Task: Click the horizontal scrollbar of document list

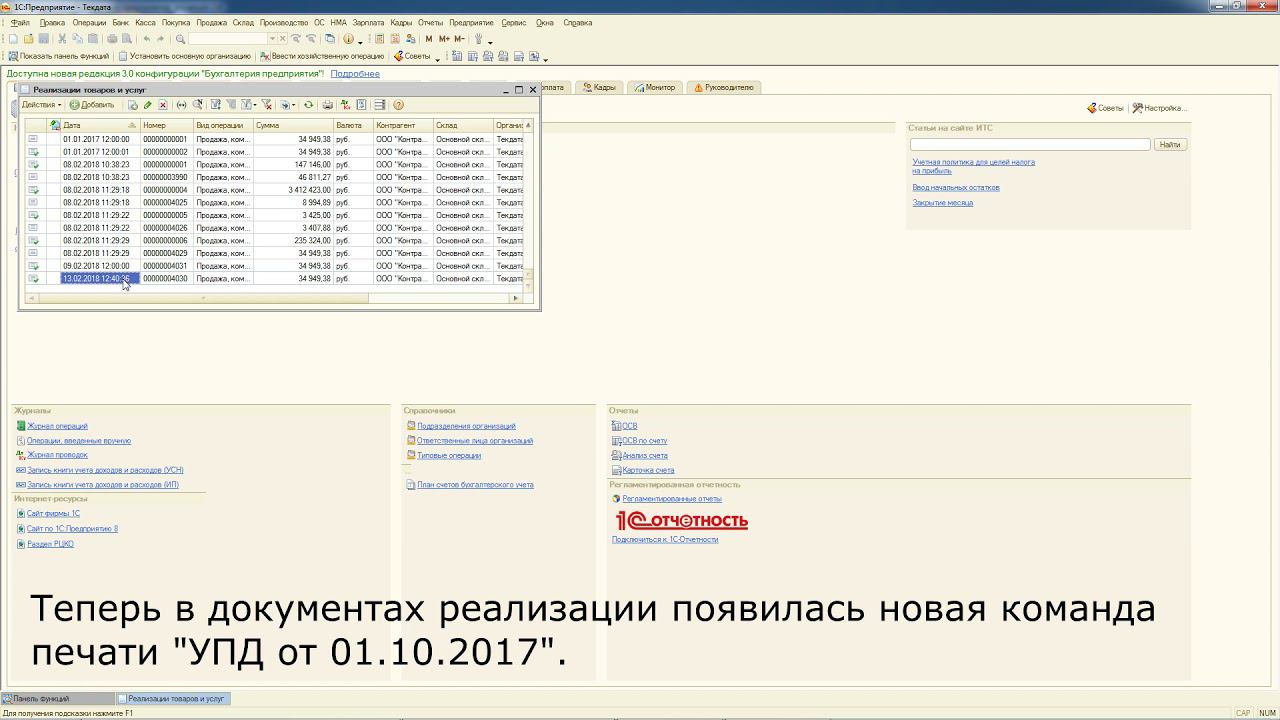Action: pyautogui.click(x=272, y=298)
